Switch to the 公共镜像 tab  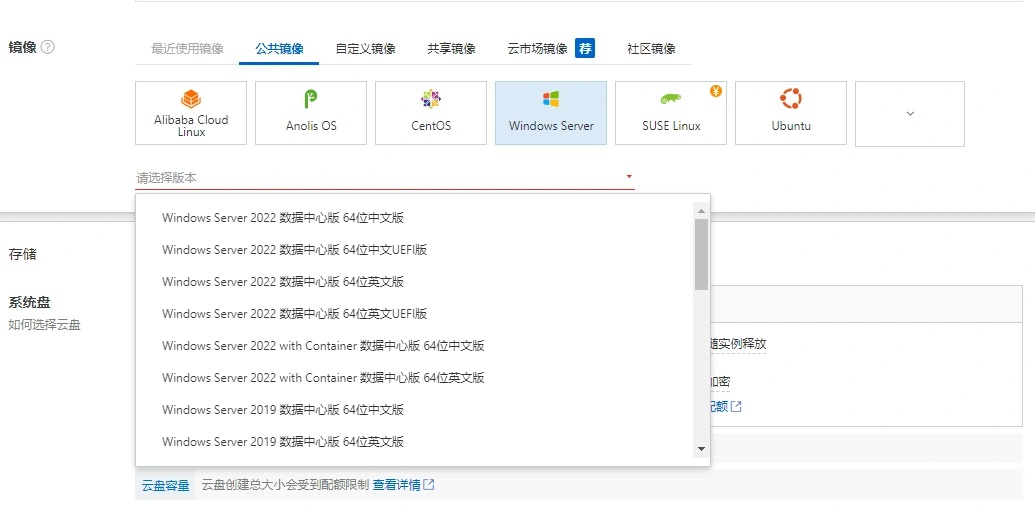coord(279,49)
